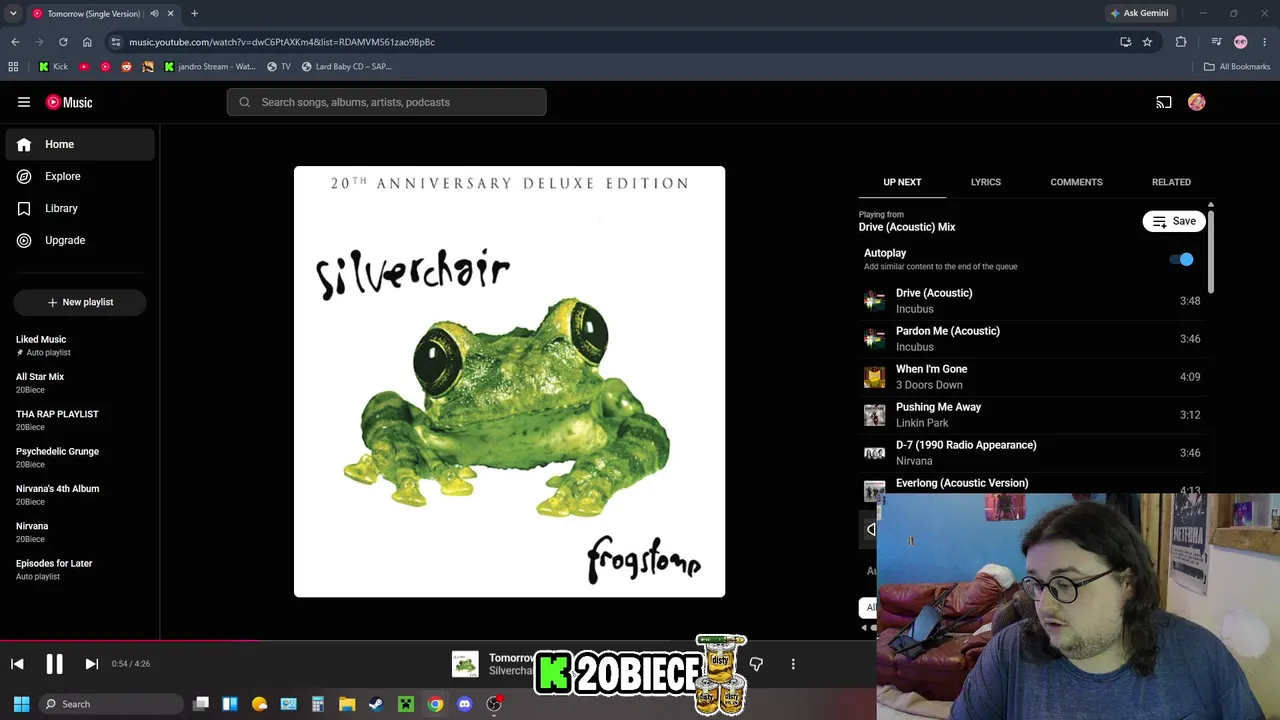
Task: Open the Explore section
Action: (80, 176)
